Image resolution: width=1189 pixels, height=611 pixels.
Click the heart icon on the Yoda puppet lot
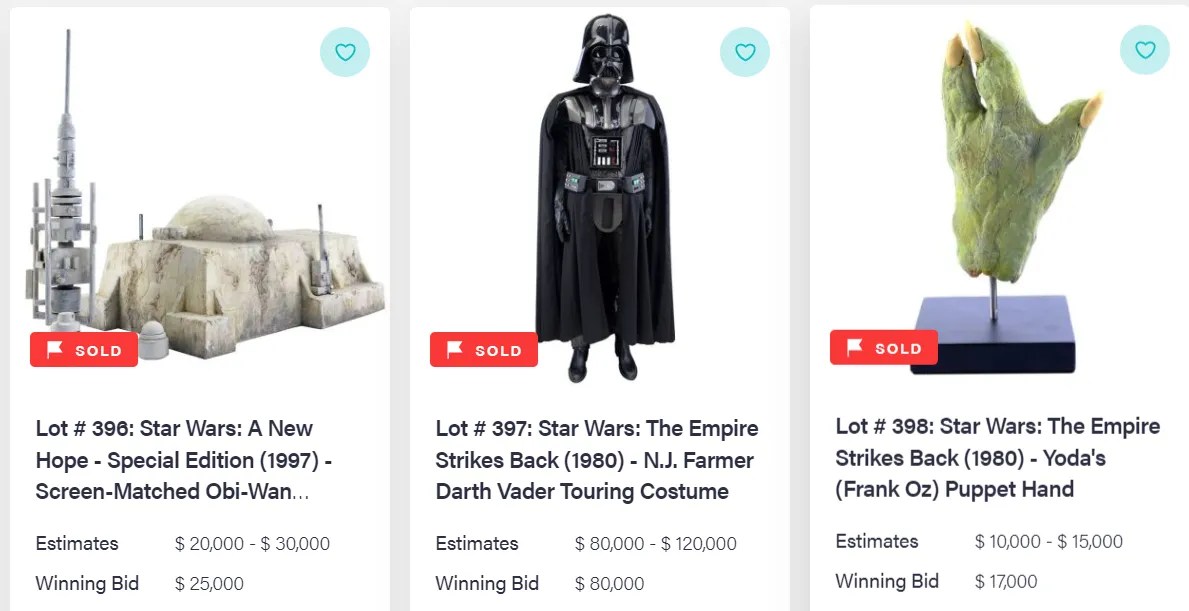(1144, 48)
